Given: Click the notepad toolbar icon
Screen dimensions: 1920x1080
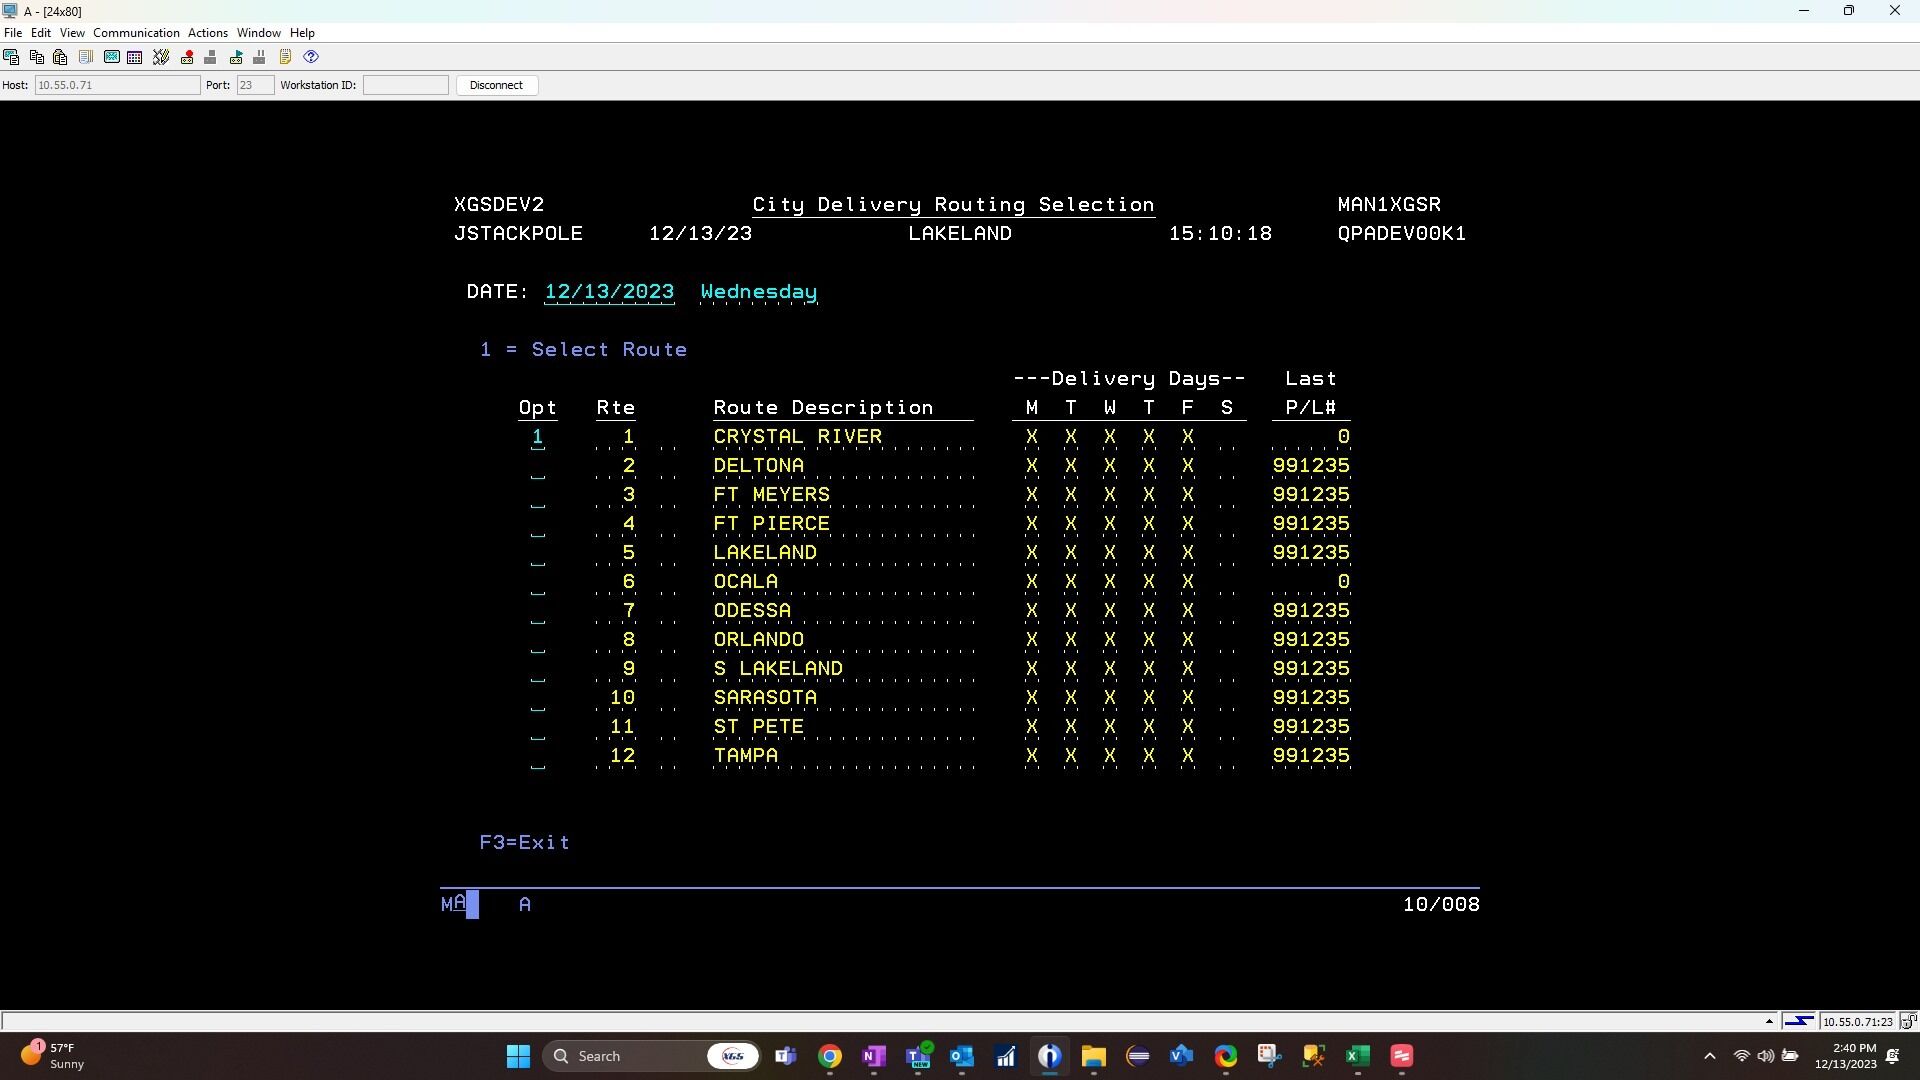Looking at the screenshot, I should point(285,57).
